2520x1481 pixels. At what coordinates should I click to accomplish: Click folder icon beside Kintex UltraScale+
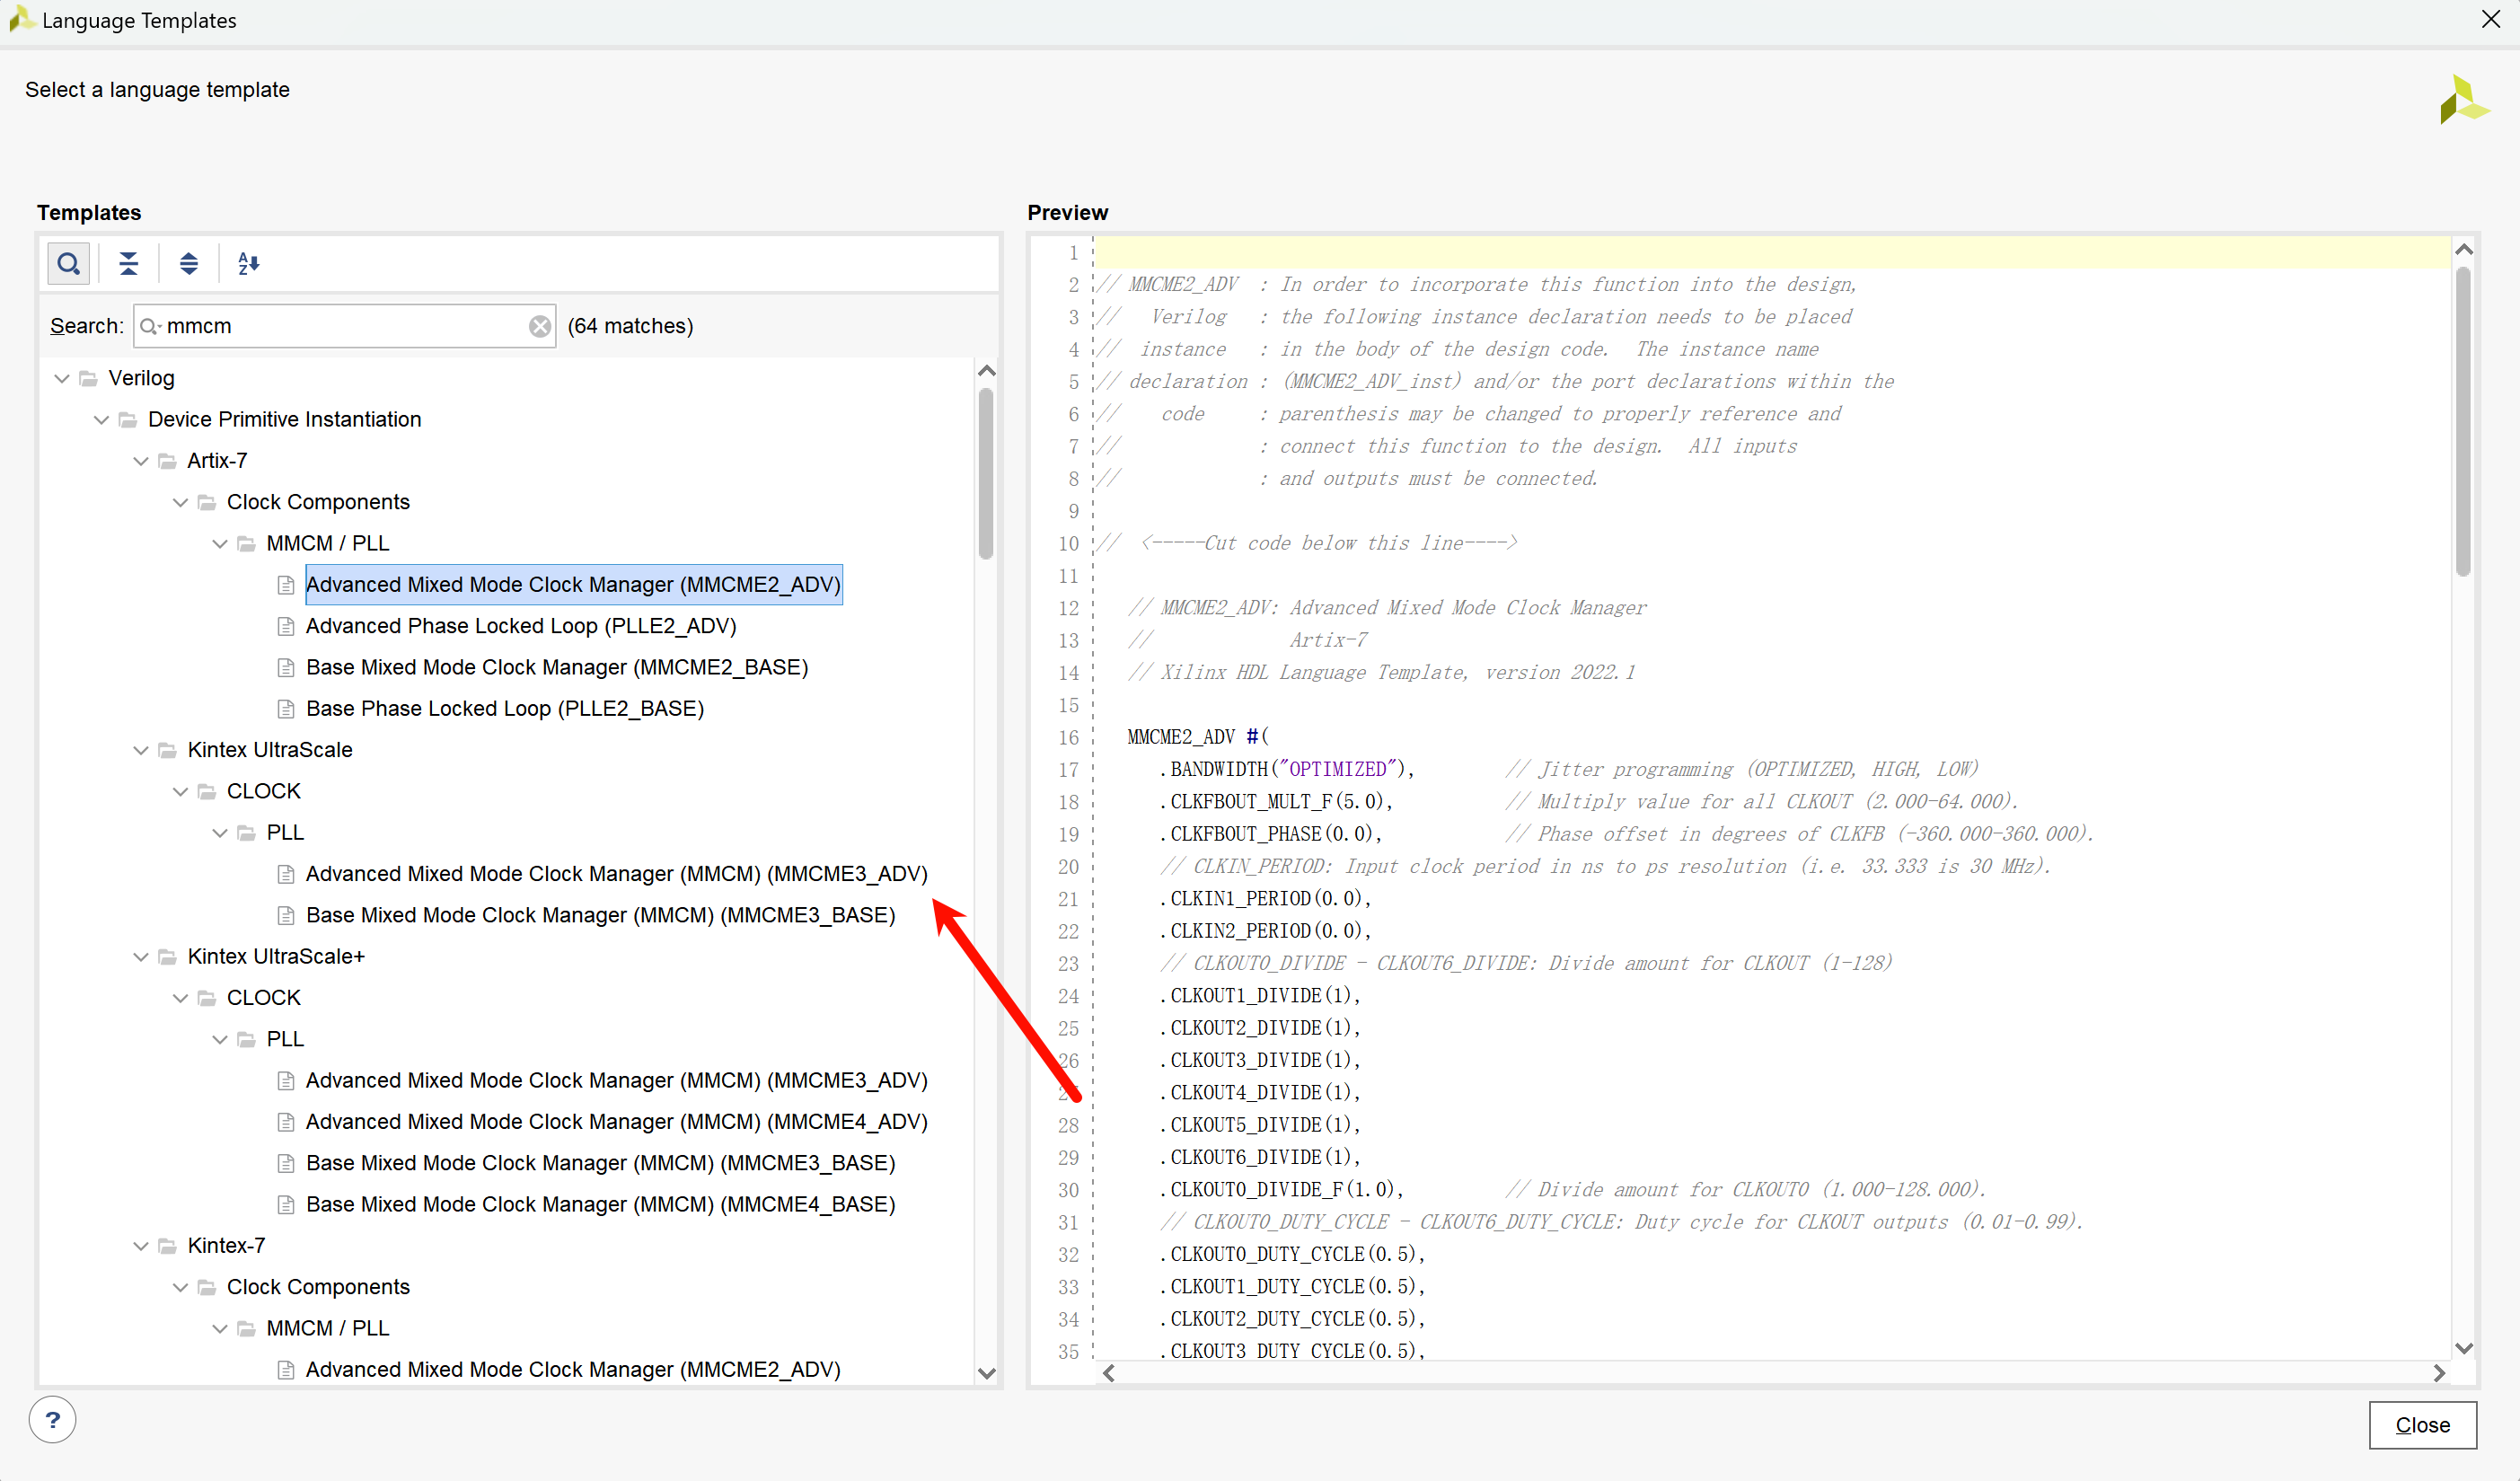point(167,957)
